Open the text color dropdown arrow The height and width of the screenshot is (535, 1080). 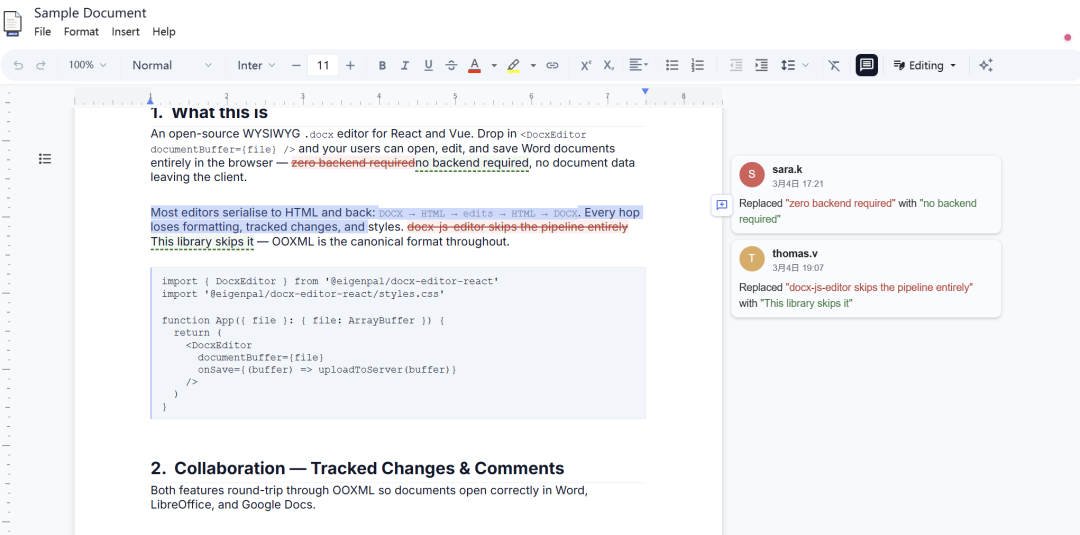click(494, 65)
